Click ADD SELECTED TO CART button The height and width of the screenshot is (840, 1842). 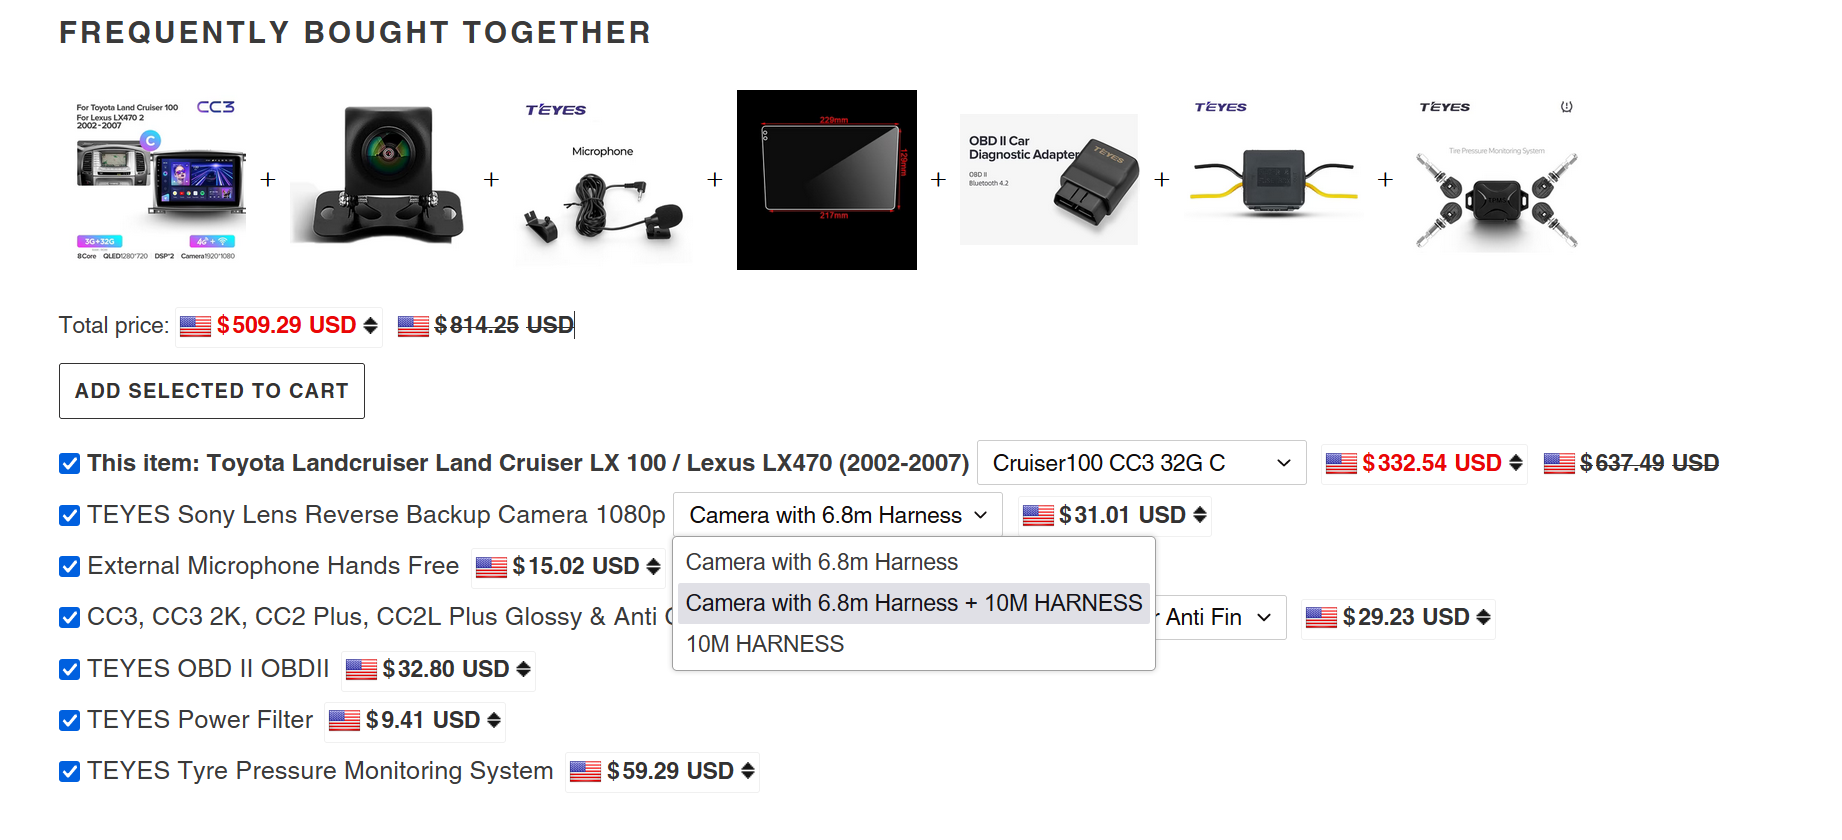coord(212,391)
